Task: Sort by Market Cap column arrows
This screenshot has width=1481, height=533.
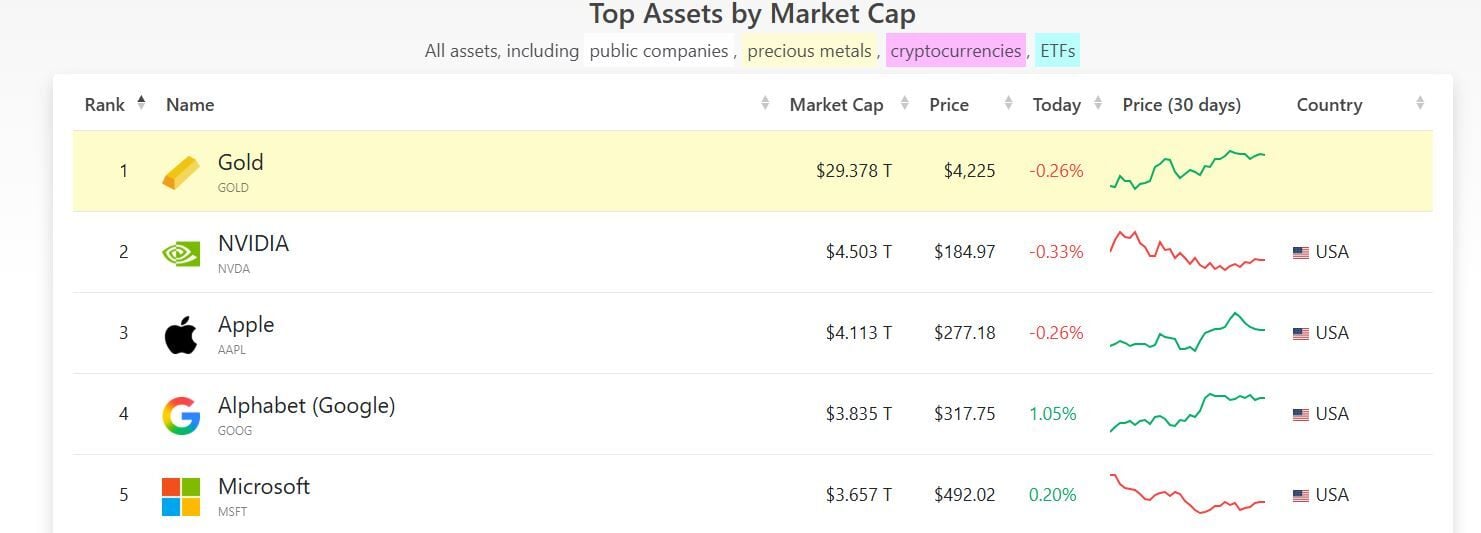Action: coord(905,103)
